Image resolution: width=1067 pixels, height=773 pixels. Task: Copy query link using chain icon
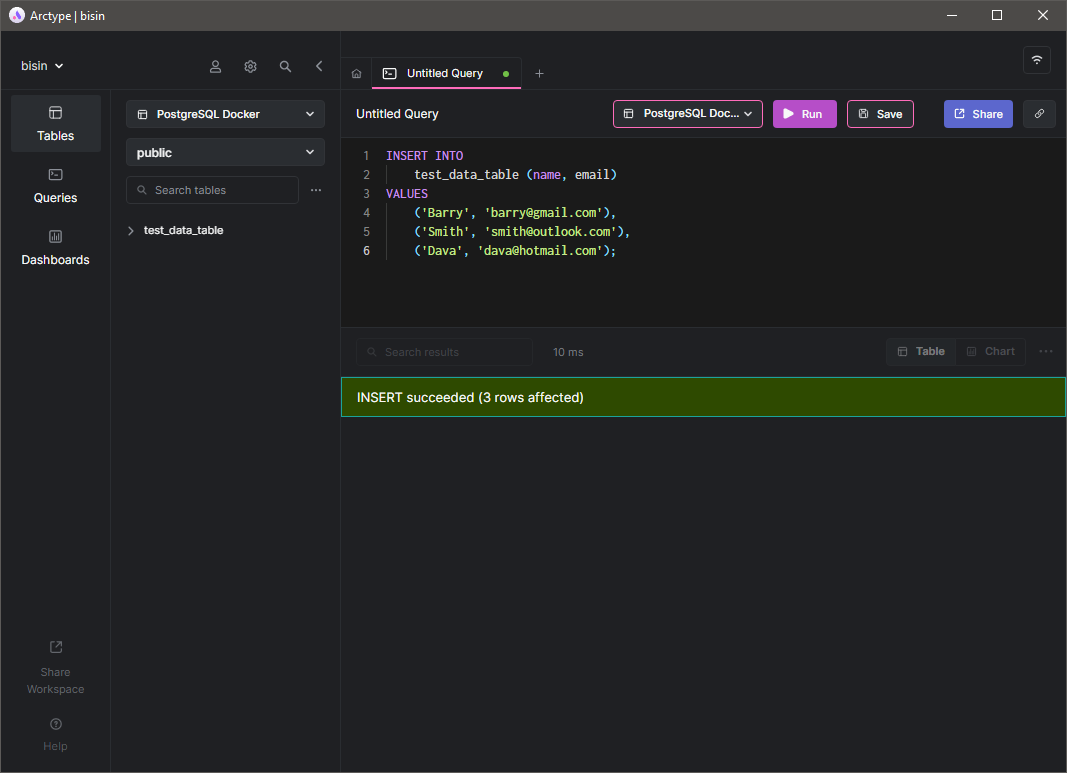(1039, 114)
